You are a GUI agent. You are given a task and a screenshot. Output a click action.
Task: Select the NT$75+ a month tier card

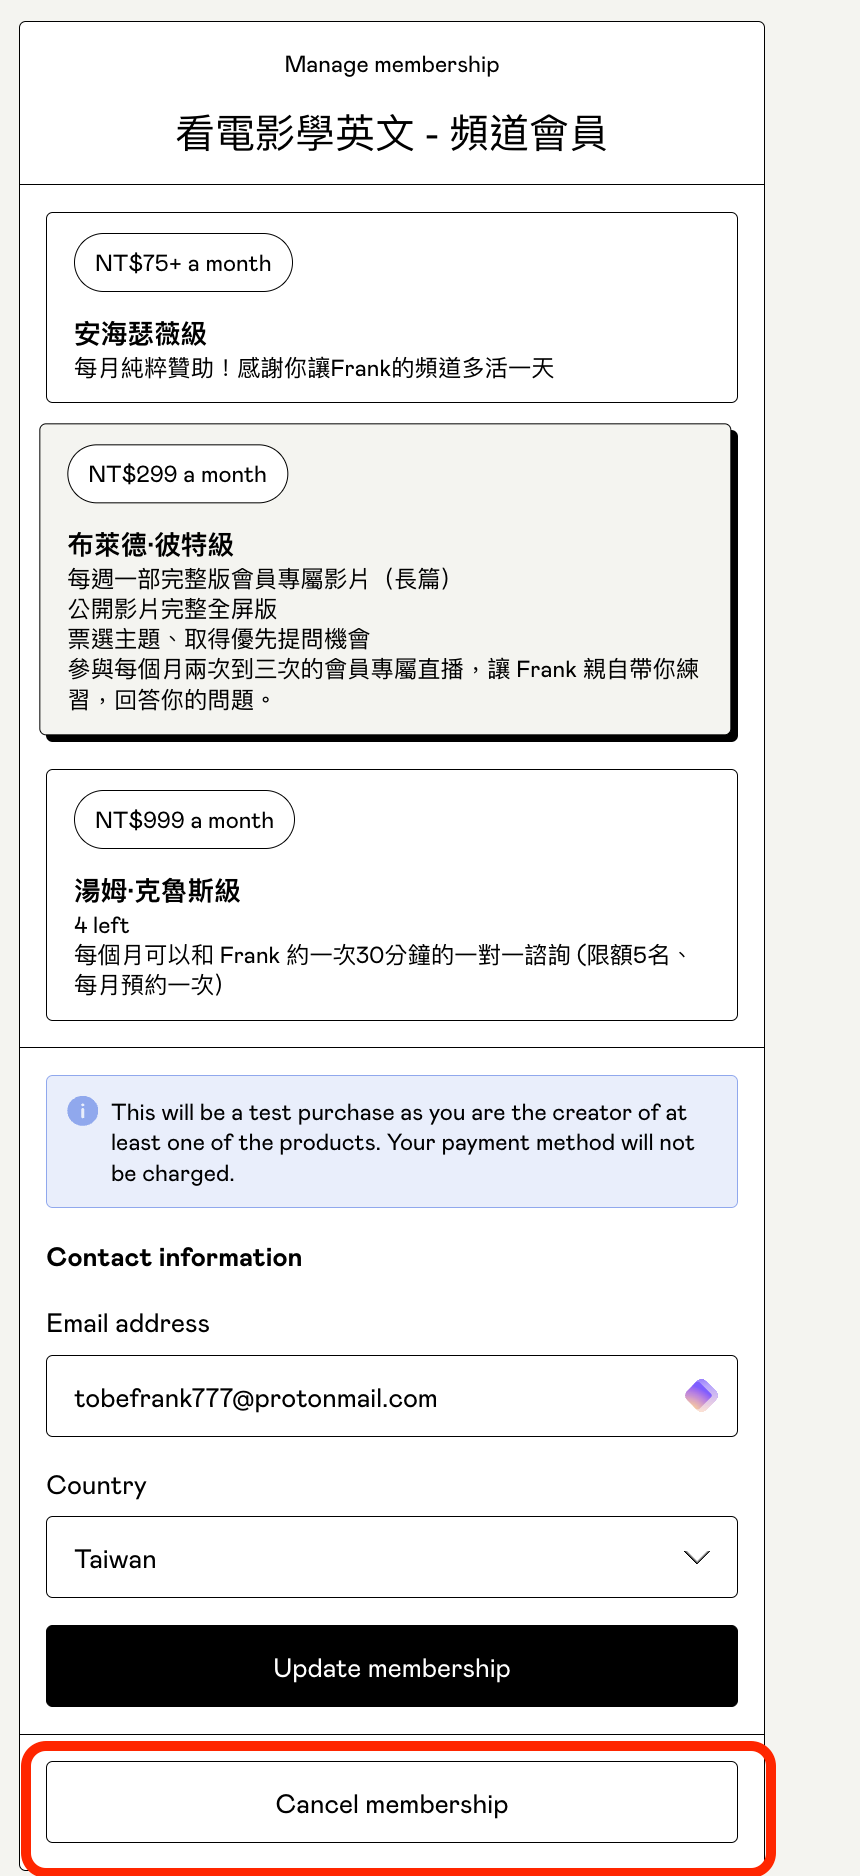click(391, 307)
